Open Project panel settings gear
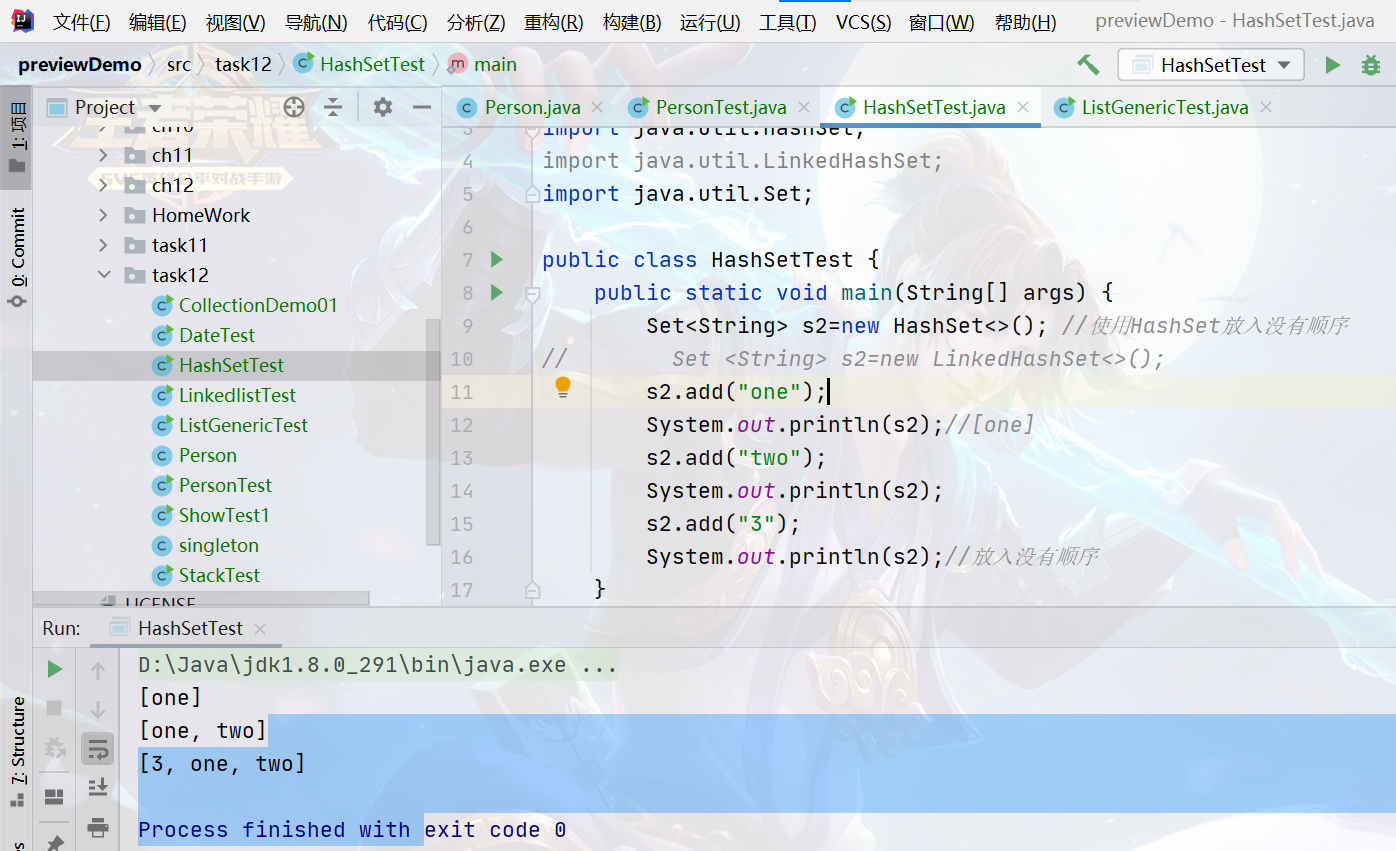The image size is (1396, 851). click(x=382, y=107)
